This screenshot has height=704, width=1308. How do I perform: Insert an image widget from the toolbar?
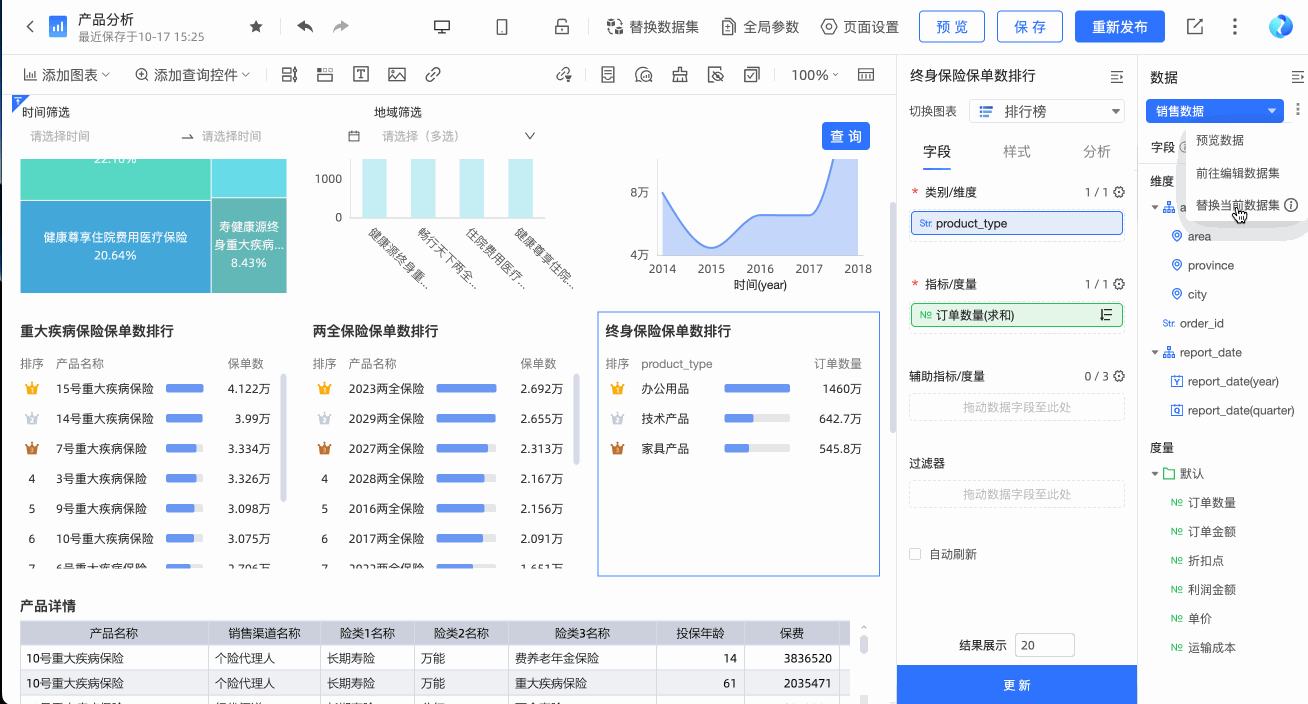[x=397, y=75]
